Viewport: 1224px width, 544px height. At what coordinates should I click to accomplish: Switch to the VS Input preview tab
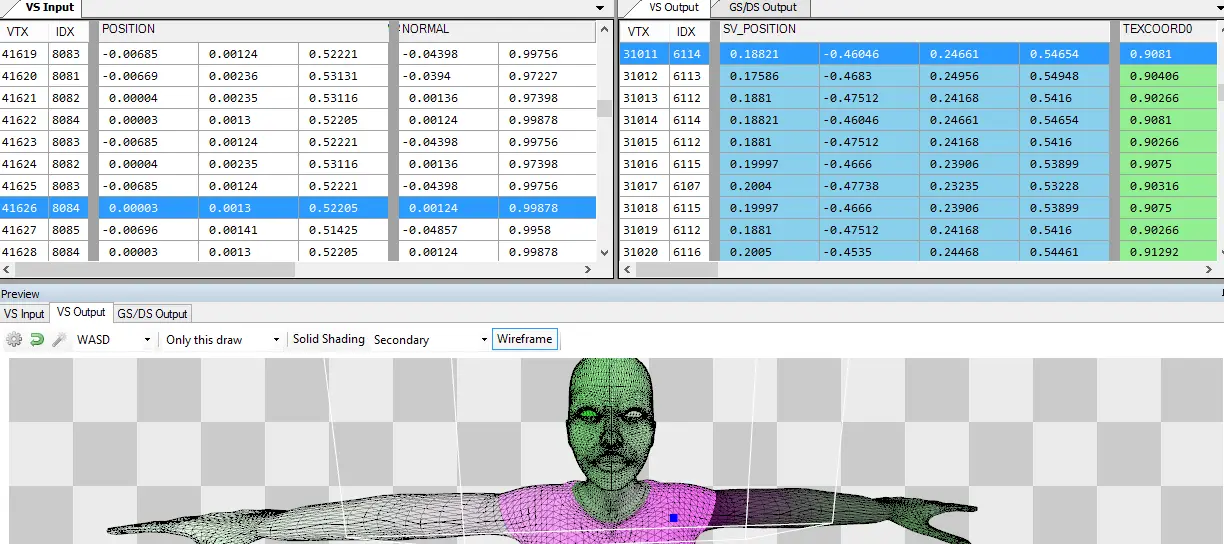pyautogui.click(x=25, y=314)
